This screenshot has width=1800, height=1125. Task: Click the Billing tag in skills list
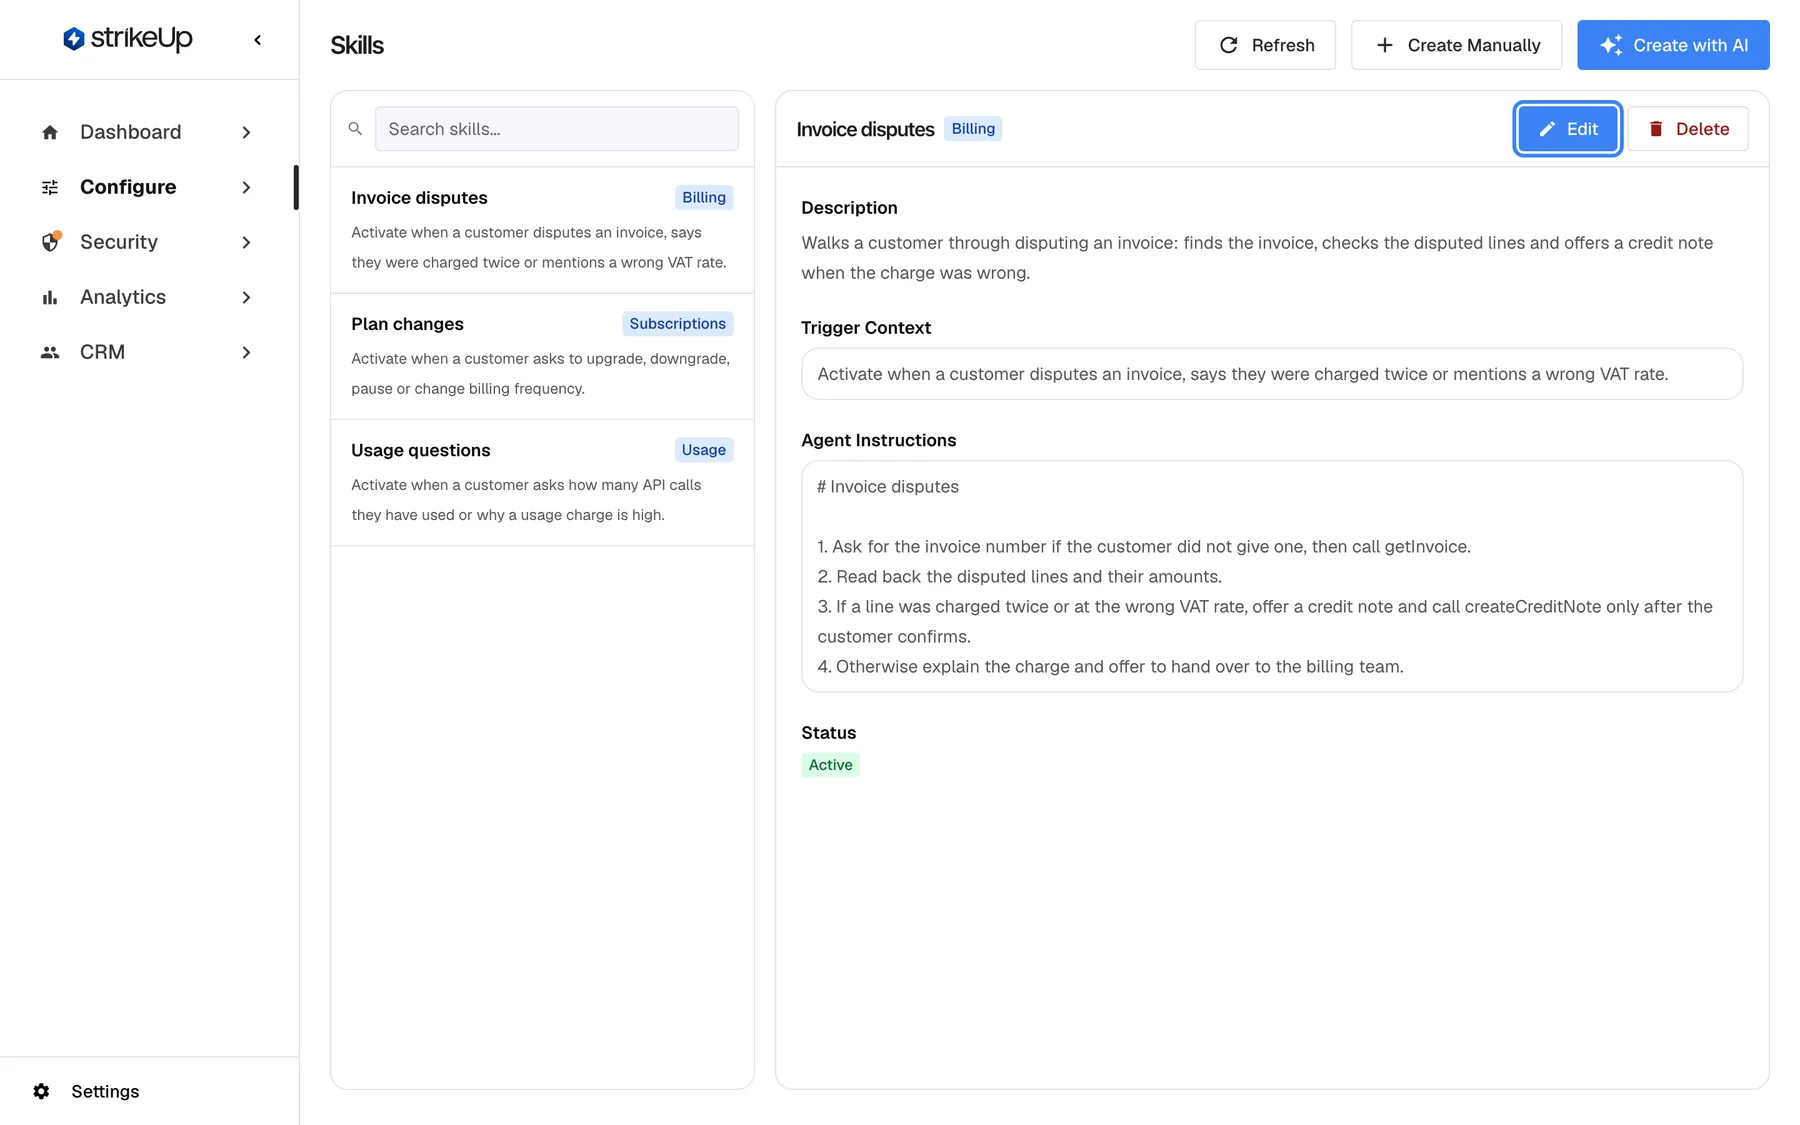coord(704,198)
